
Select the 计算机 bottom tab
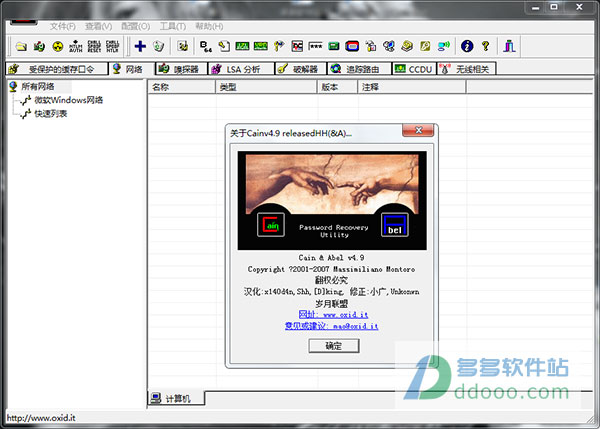[x=176, y=398]
